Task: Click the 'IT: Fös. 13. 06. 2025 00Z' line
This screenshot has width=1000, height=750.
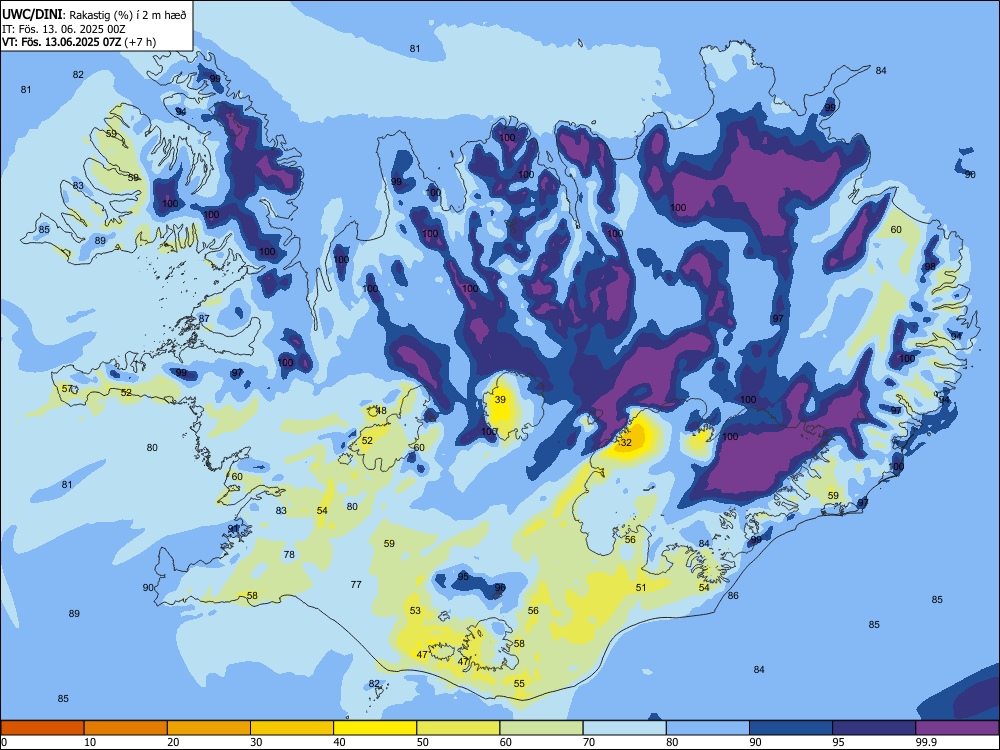Action: (64, 29)
